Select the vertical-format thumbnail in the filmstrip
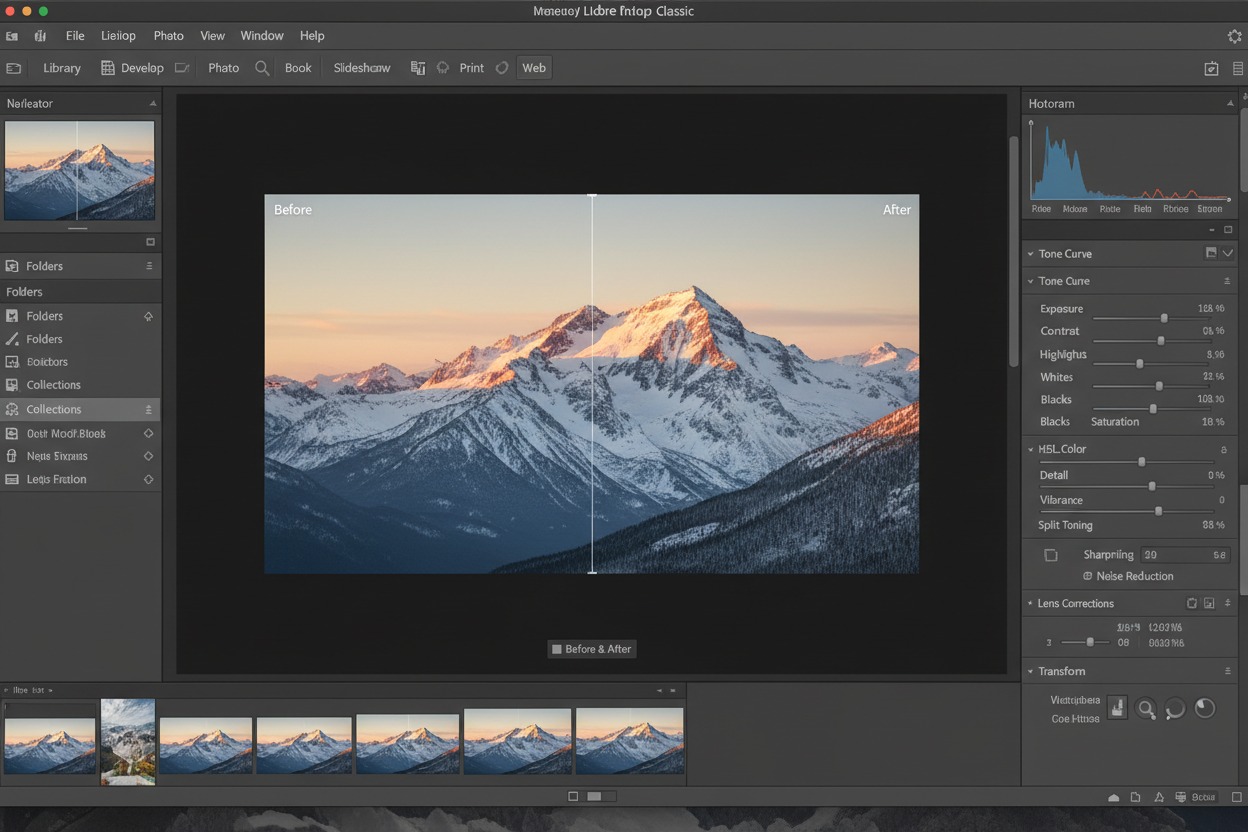The width and height of the screenshot is (1248, 832). 128,741
